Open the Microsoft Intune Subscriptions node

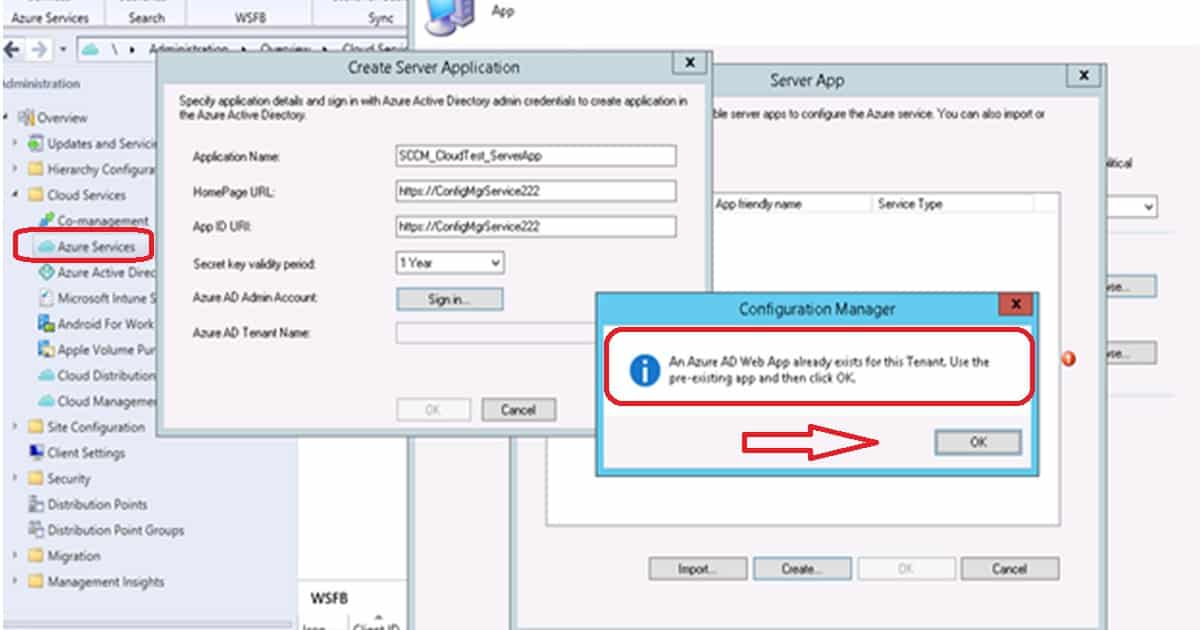tap(97, 298)
